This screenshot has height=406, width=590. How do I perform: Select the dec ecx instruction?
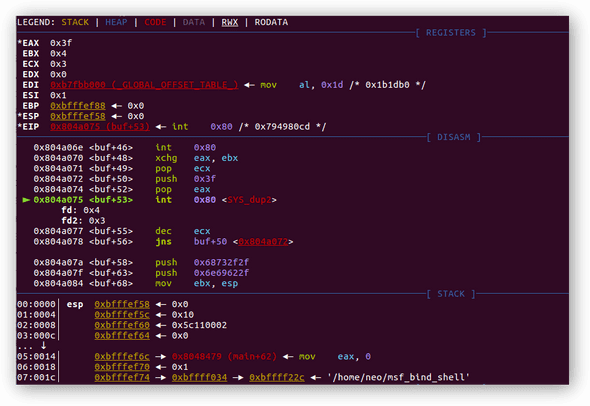coord(183,231)
